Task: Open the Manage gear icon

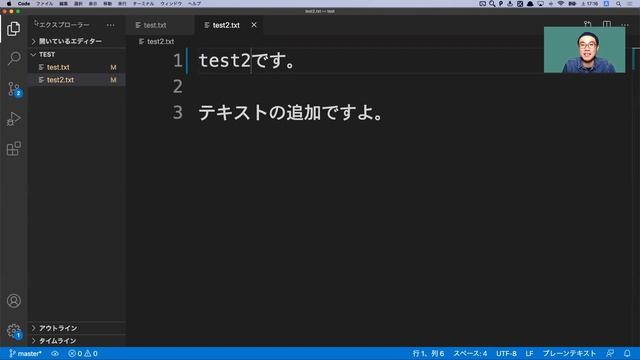Action: [14, 331]
